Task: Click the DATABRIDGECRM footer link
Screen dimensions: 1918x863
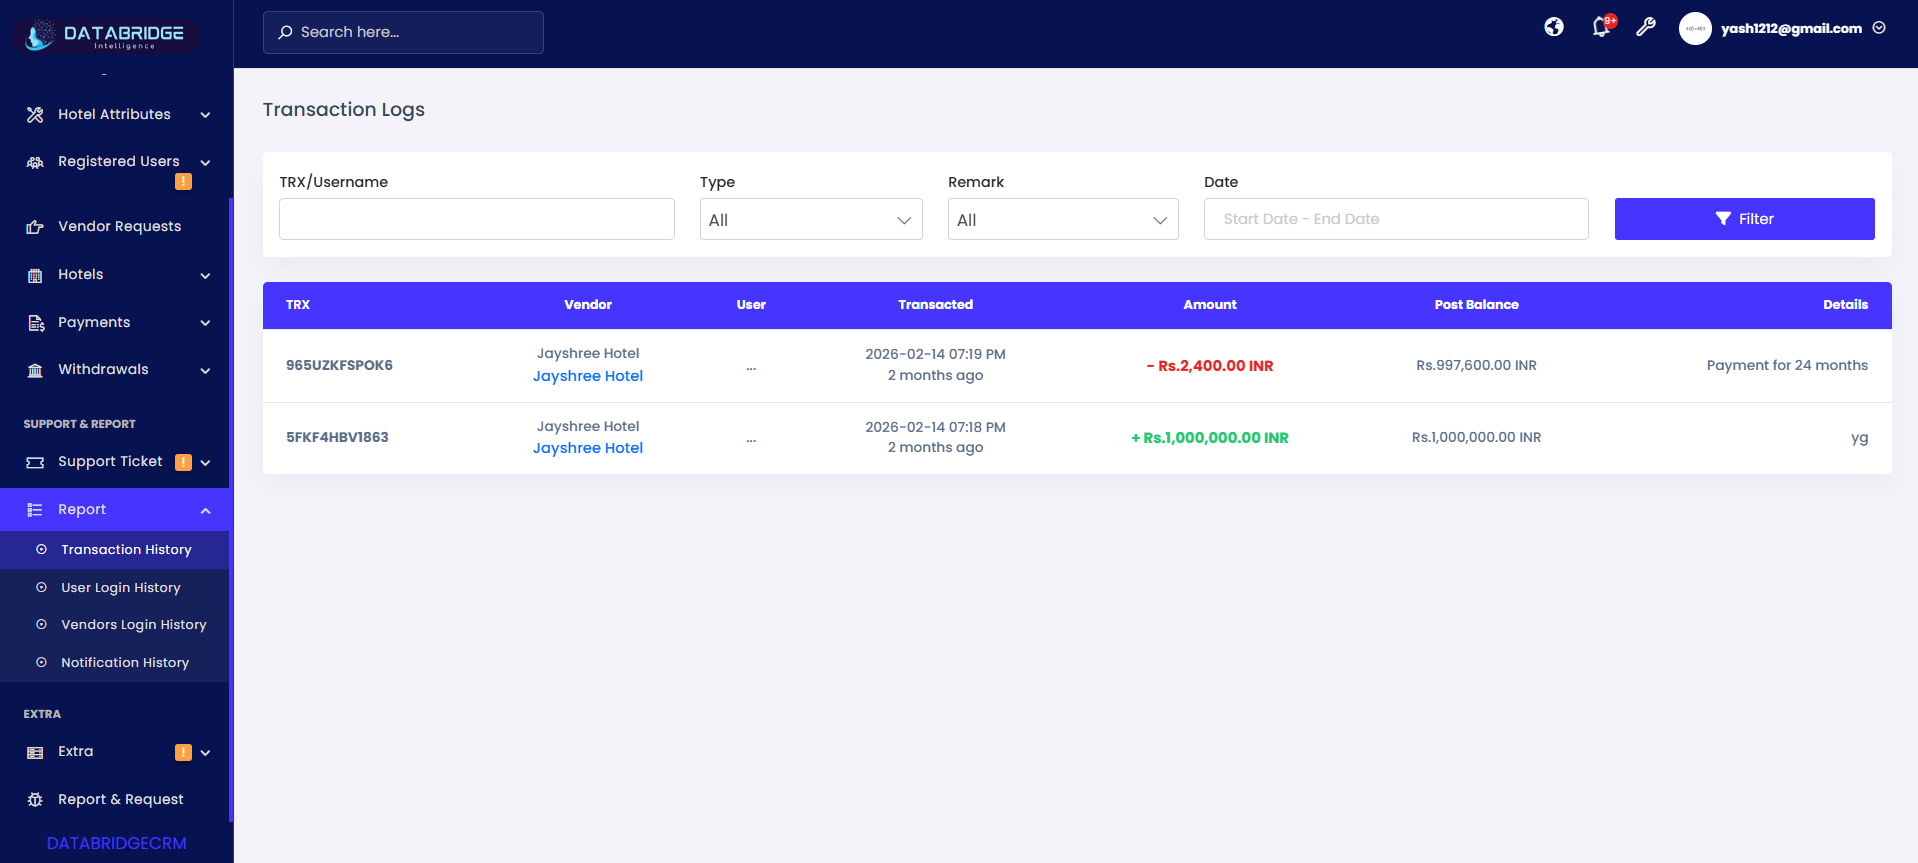Action: point(117,843)
